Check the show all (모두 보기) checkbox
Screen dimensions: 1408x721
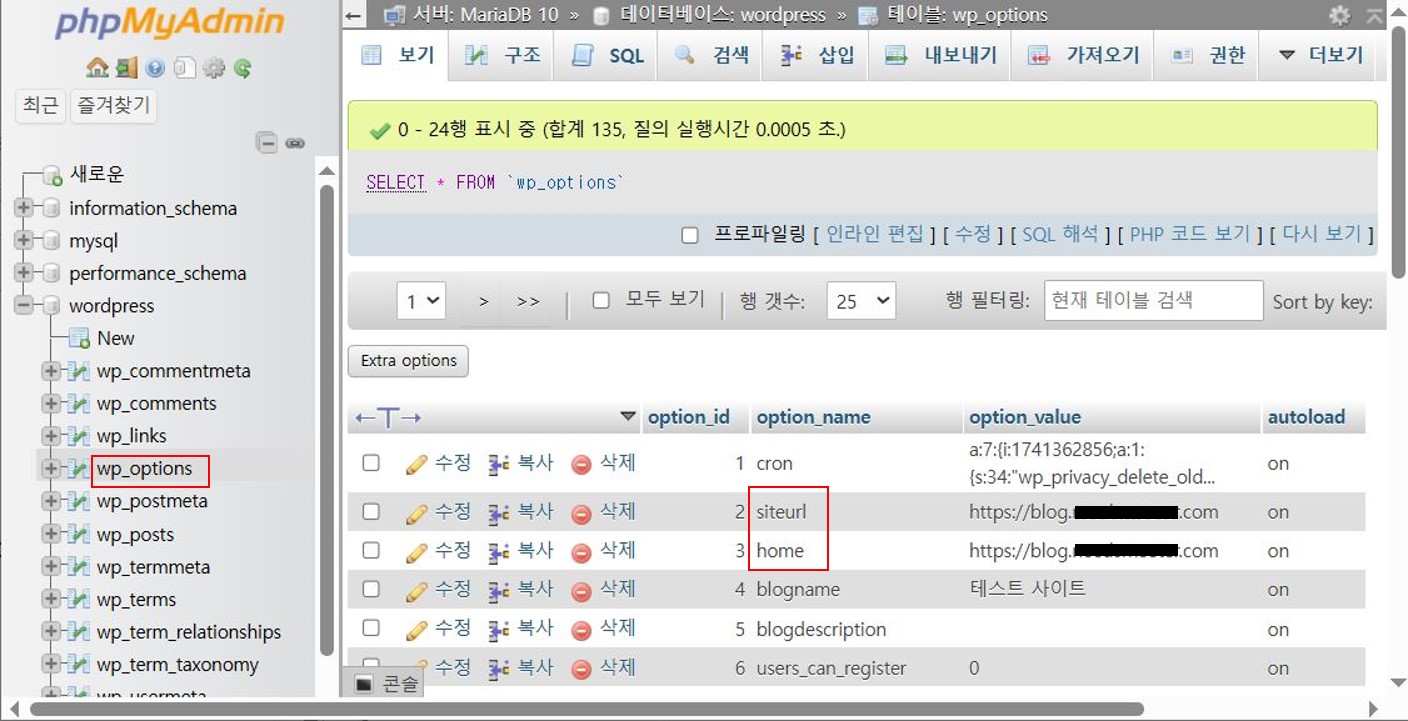pyautogui.click(x=601, y=300)
